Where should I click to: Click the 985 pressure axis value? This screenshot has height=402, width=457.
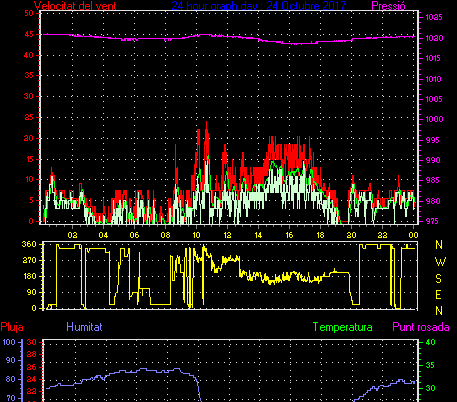(433, 180)
